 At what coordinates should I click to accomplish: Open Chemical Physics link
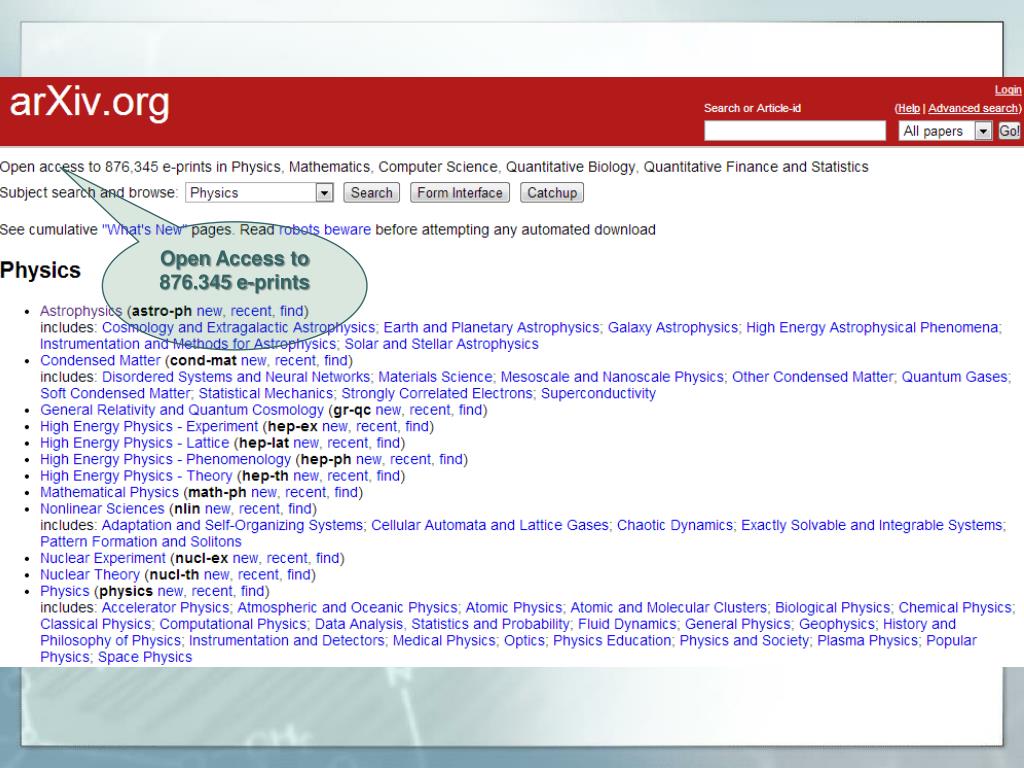955,607
